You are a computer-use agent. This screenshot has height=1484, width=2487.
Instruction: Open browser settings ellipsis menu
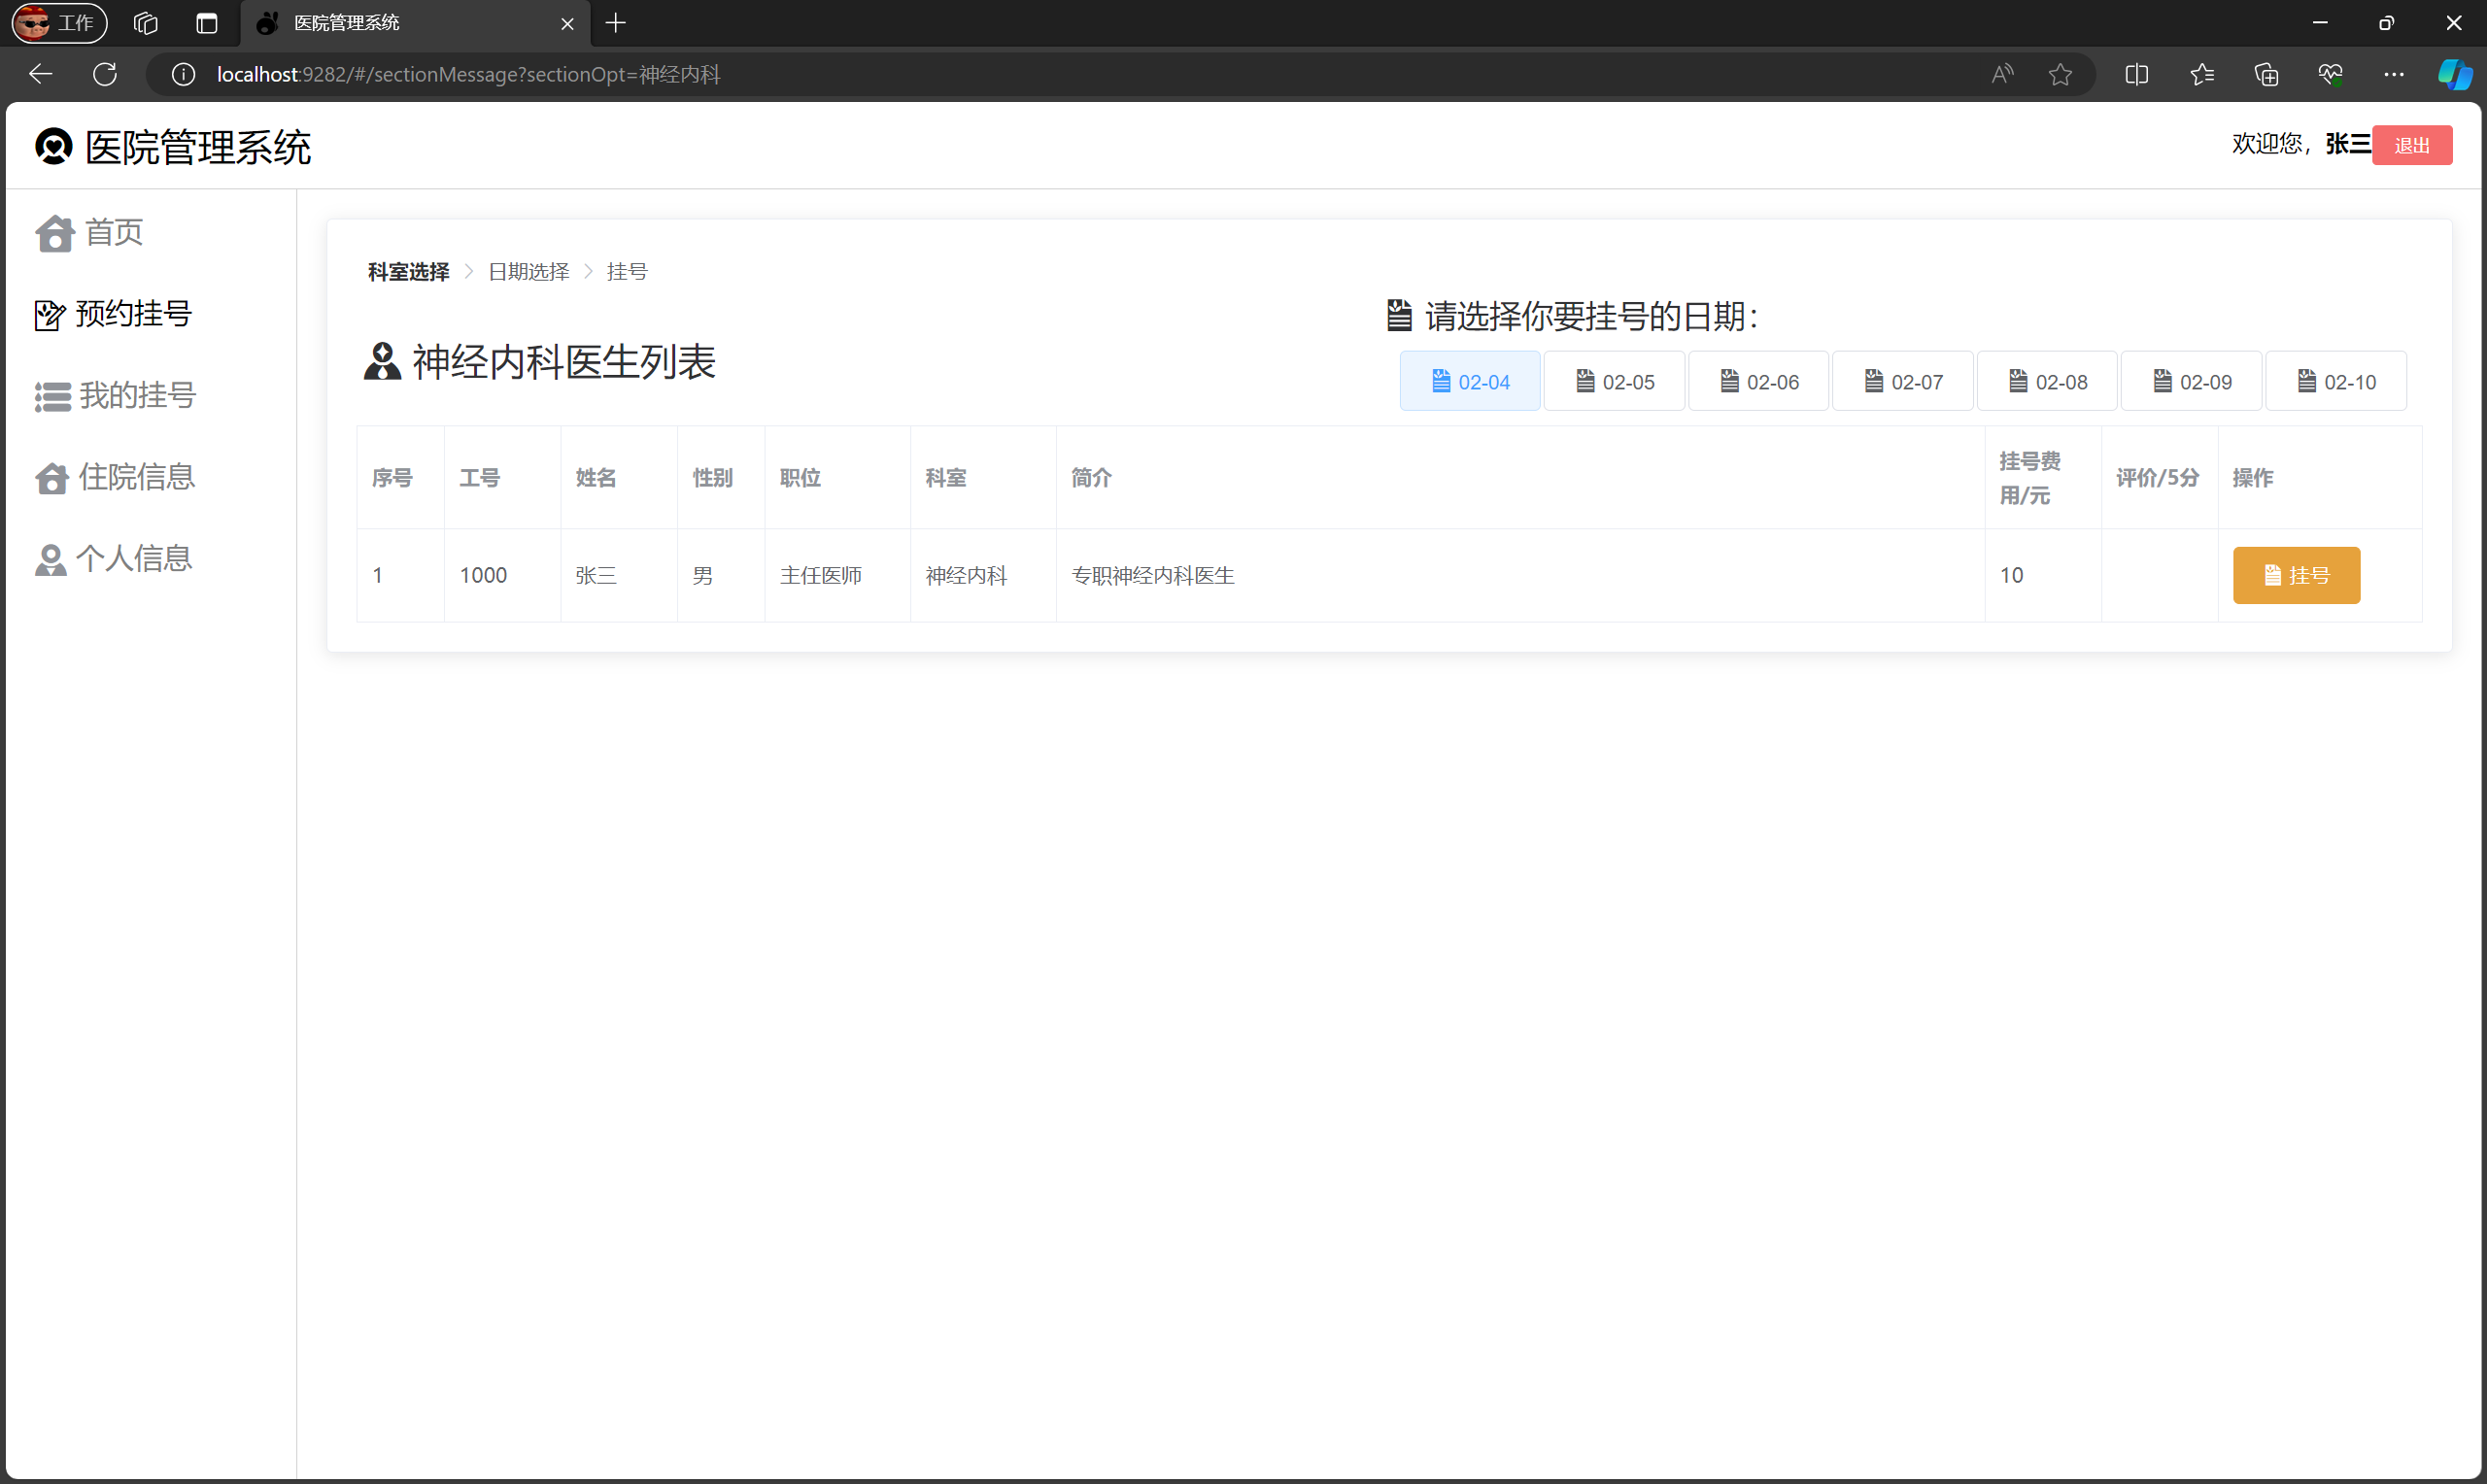tap(2393, 74)
